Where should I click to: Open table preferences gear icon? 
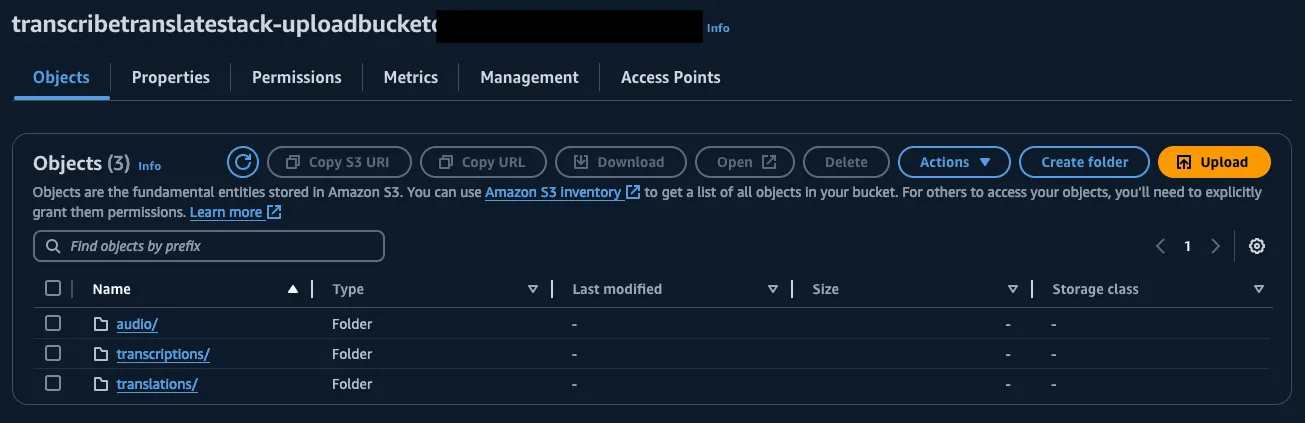pos(1257,246)
